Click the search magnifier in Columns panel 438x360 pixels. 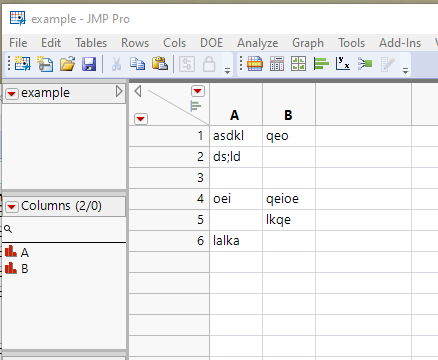[8, 229]
